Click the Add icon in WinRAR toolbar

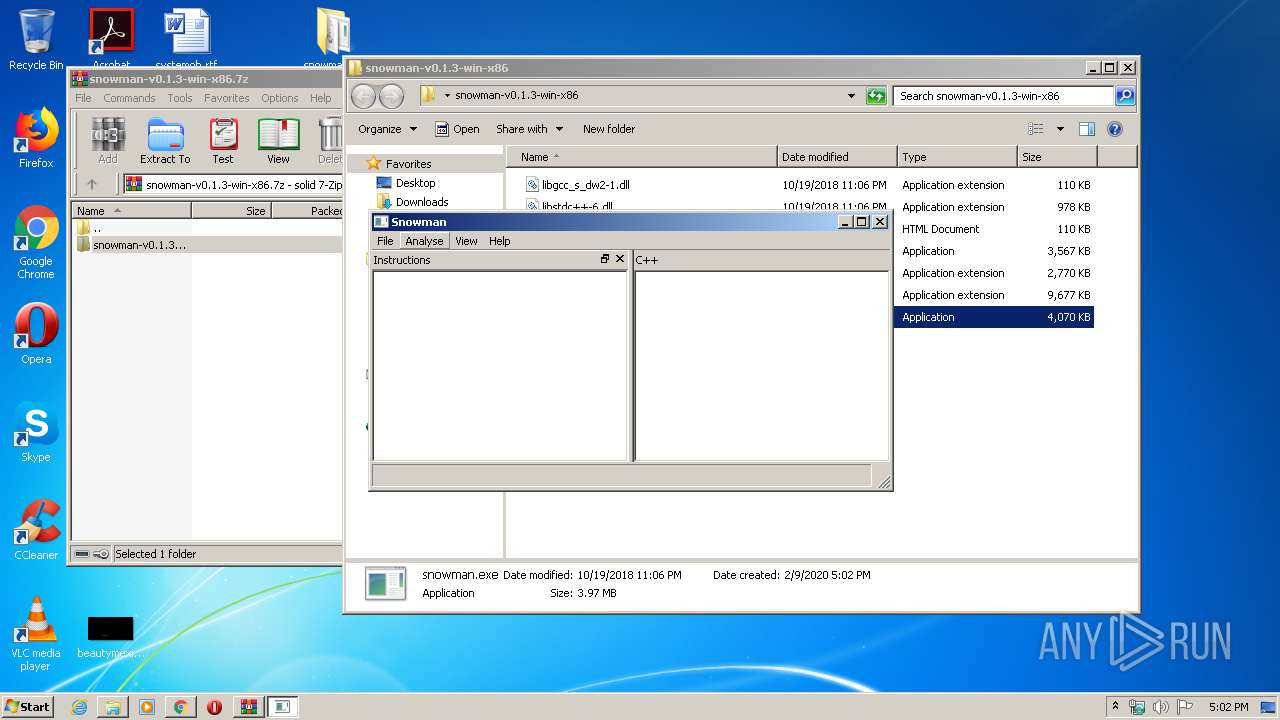click(x=108, y=141)
